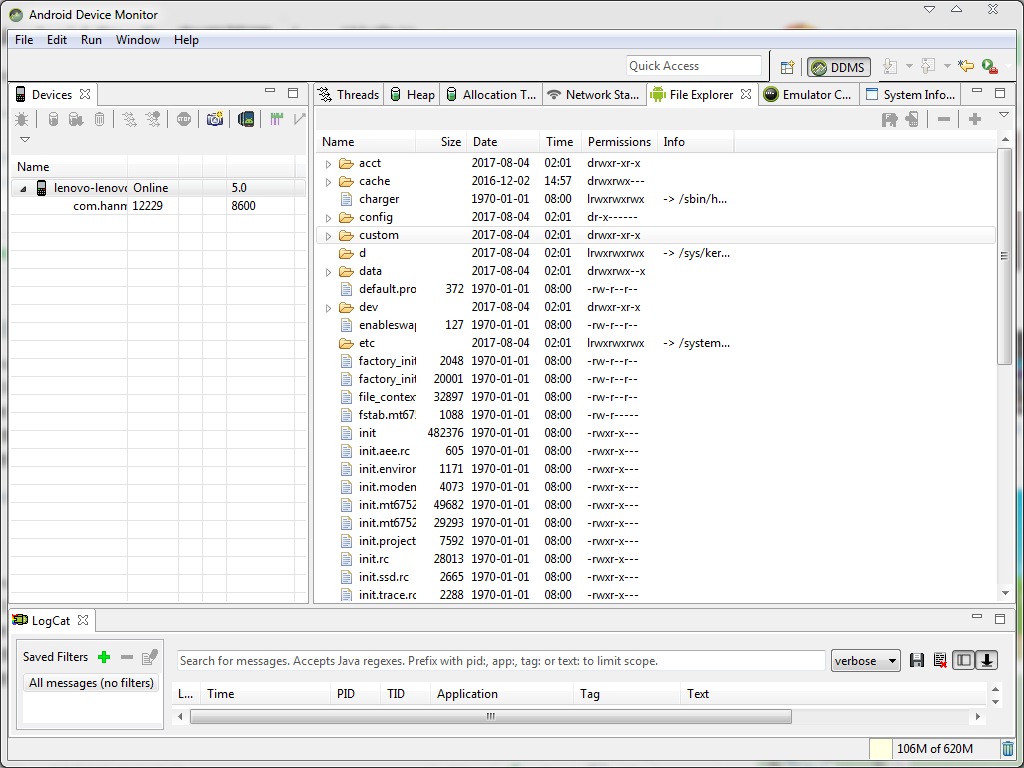Screen dimensions: 1024x768
Task: Click the run external tools icon
Action: tap(990, 66)
